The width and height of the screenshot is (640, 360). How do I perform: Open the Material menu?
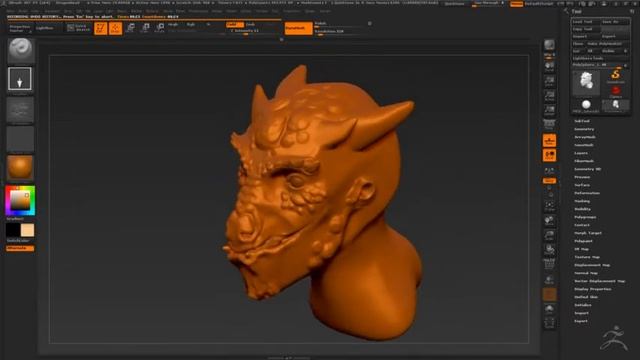152,11
